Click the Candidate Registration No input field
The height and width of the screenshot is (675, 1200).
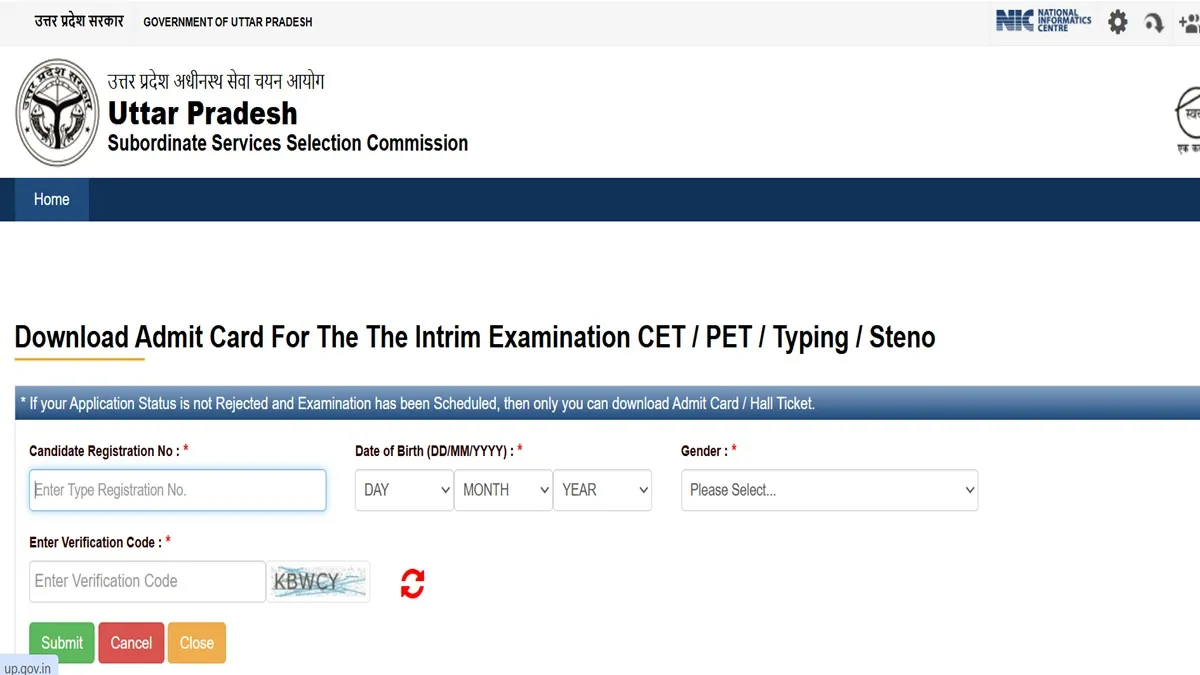coord(177,490)
